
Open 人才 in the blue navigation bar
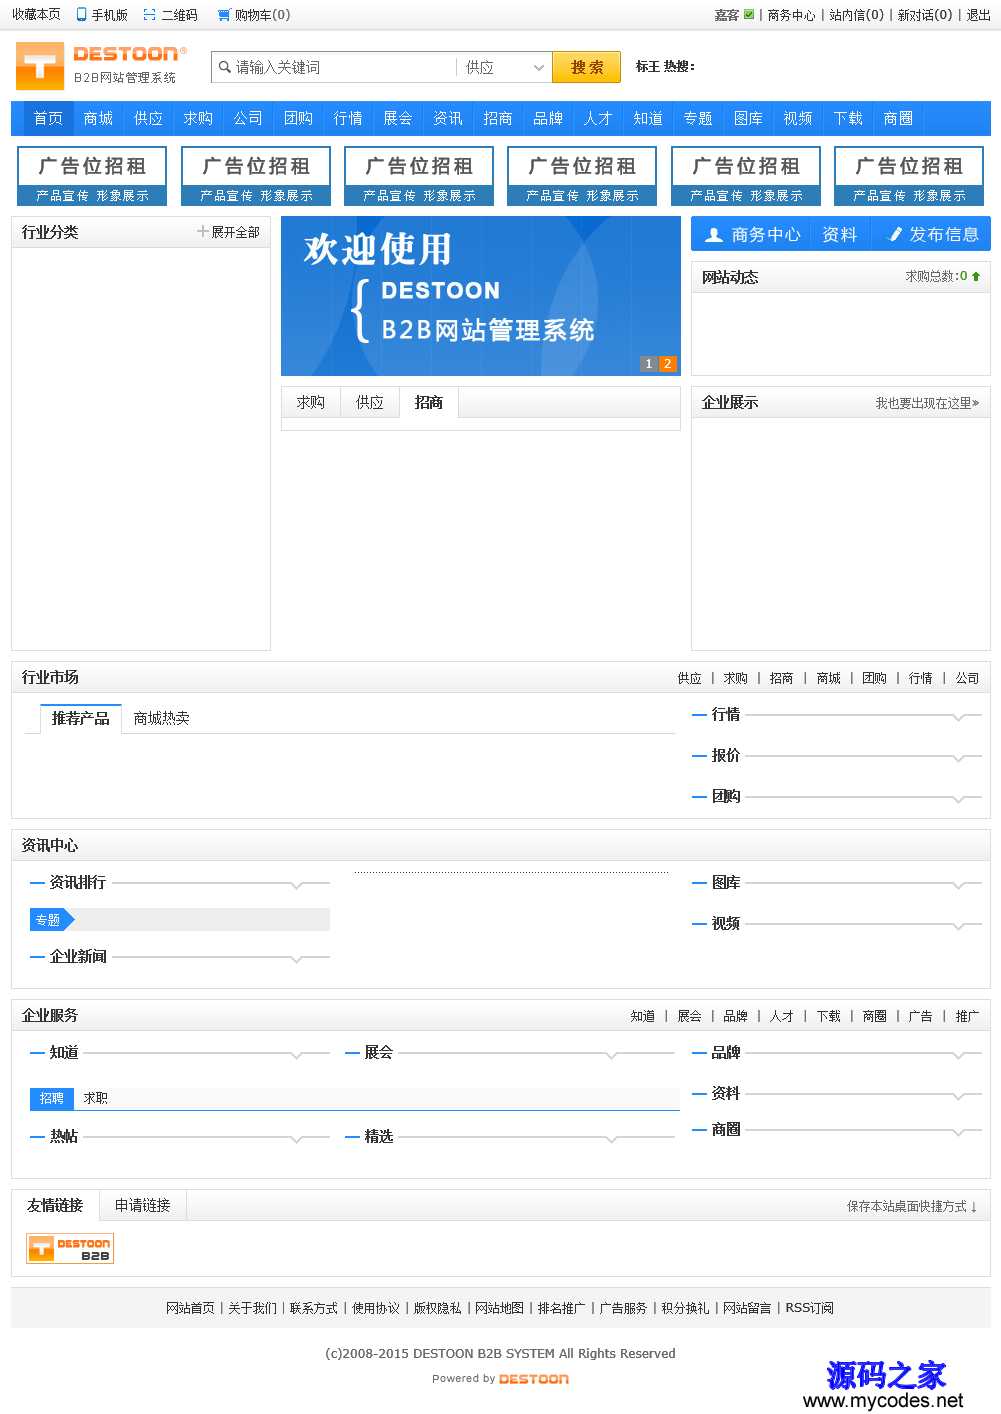598,118
